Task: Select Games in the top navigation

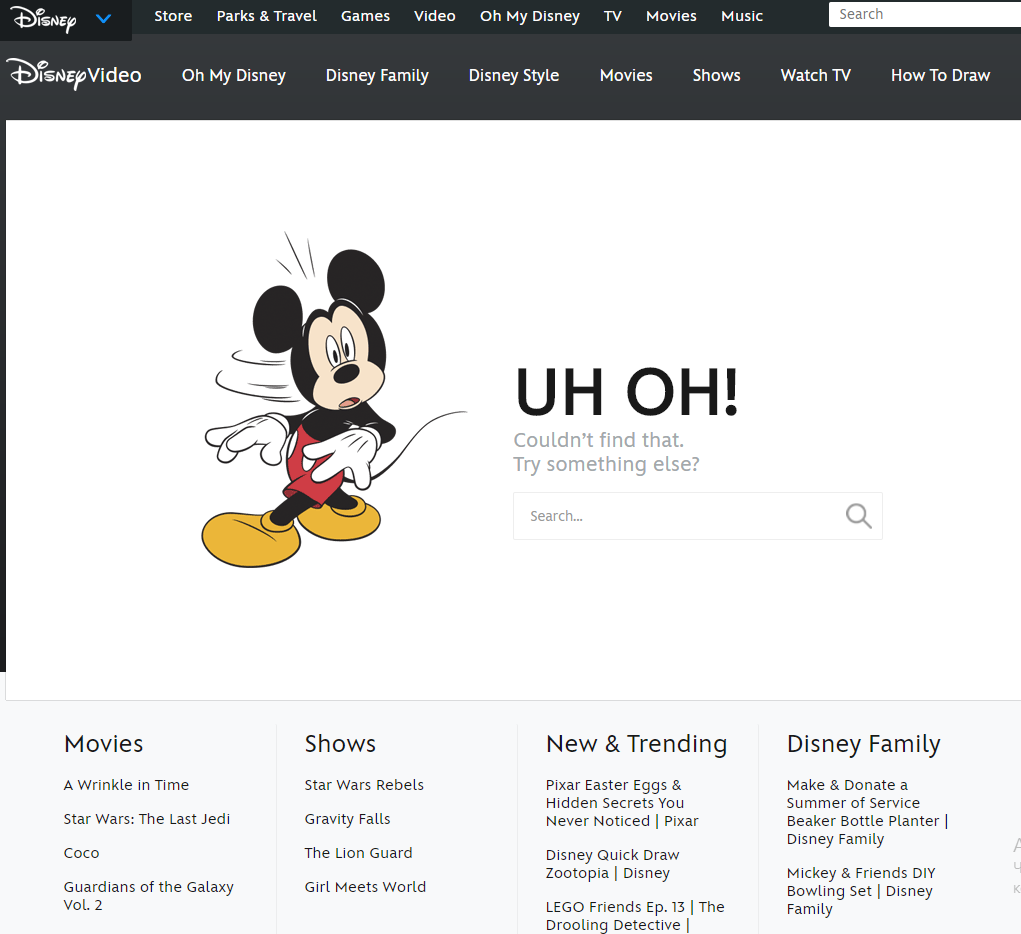Action: (x=365, y=16)
